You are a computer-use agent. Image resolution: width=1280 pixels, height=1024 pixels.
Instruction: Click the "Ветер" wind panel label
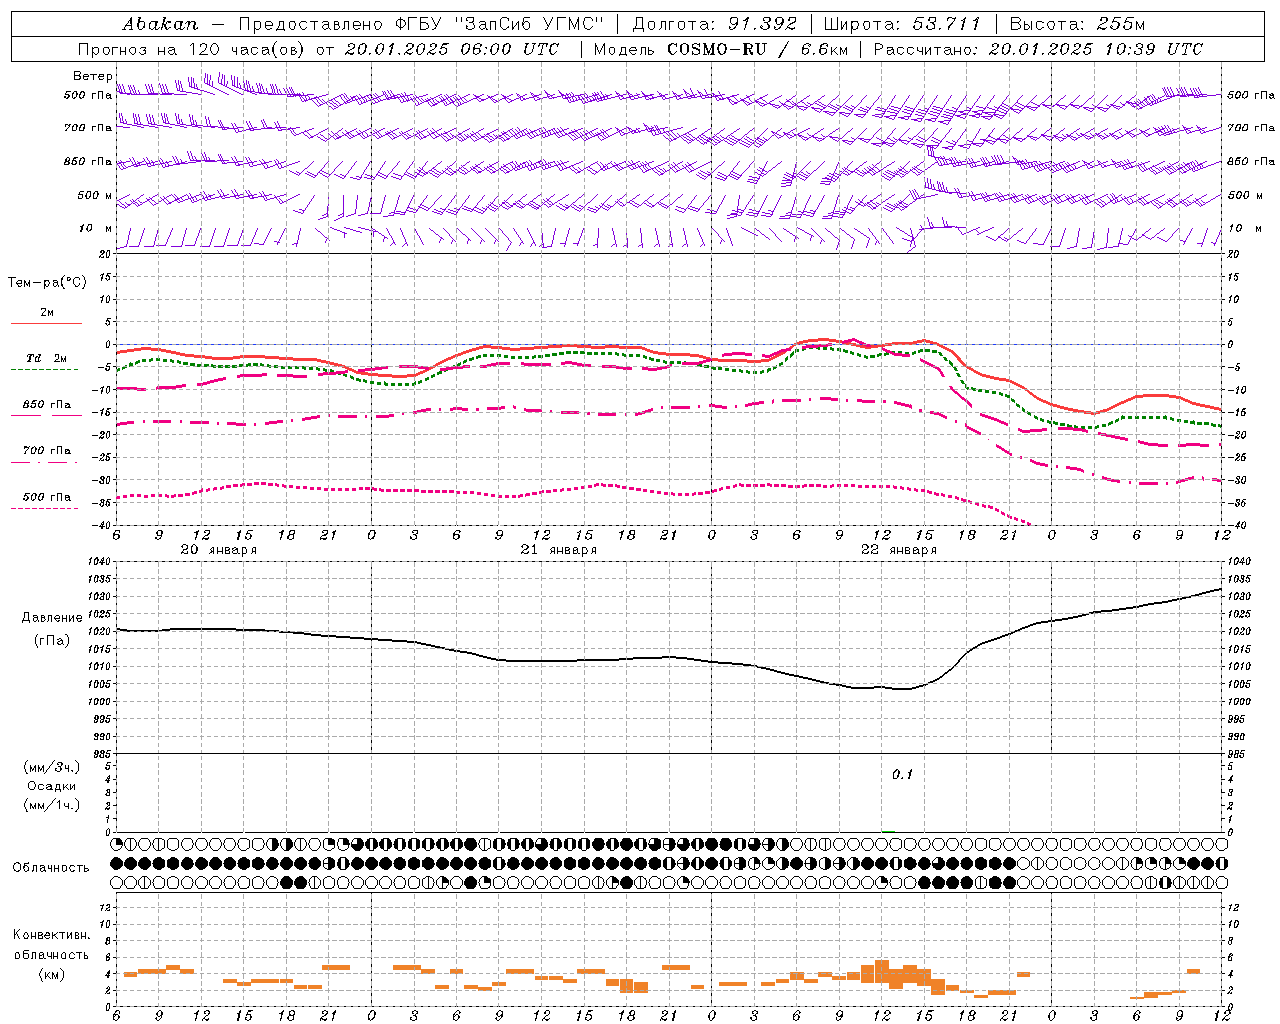[92, 76]
